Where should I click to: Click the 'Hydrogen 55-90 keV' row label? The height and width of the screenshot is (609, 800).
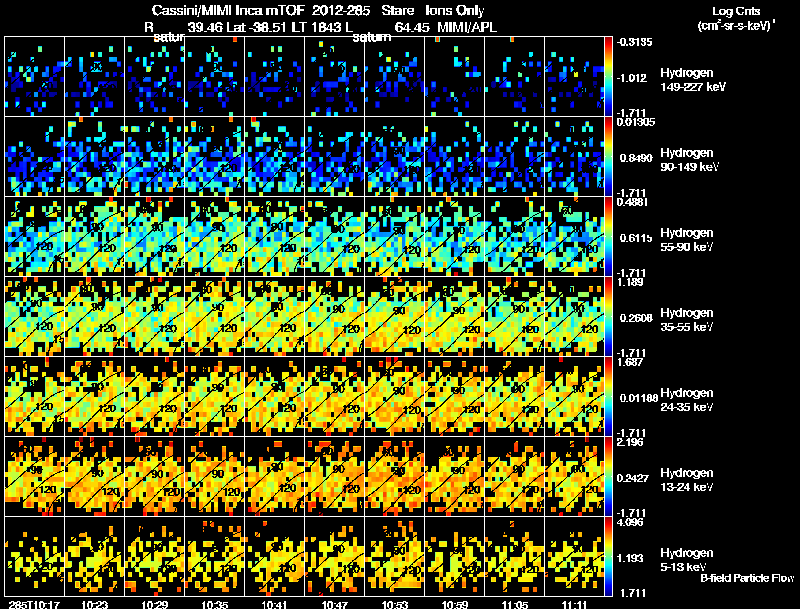tap(687, 240)
